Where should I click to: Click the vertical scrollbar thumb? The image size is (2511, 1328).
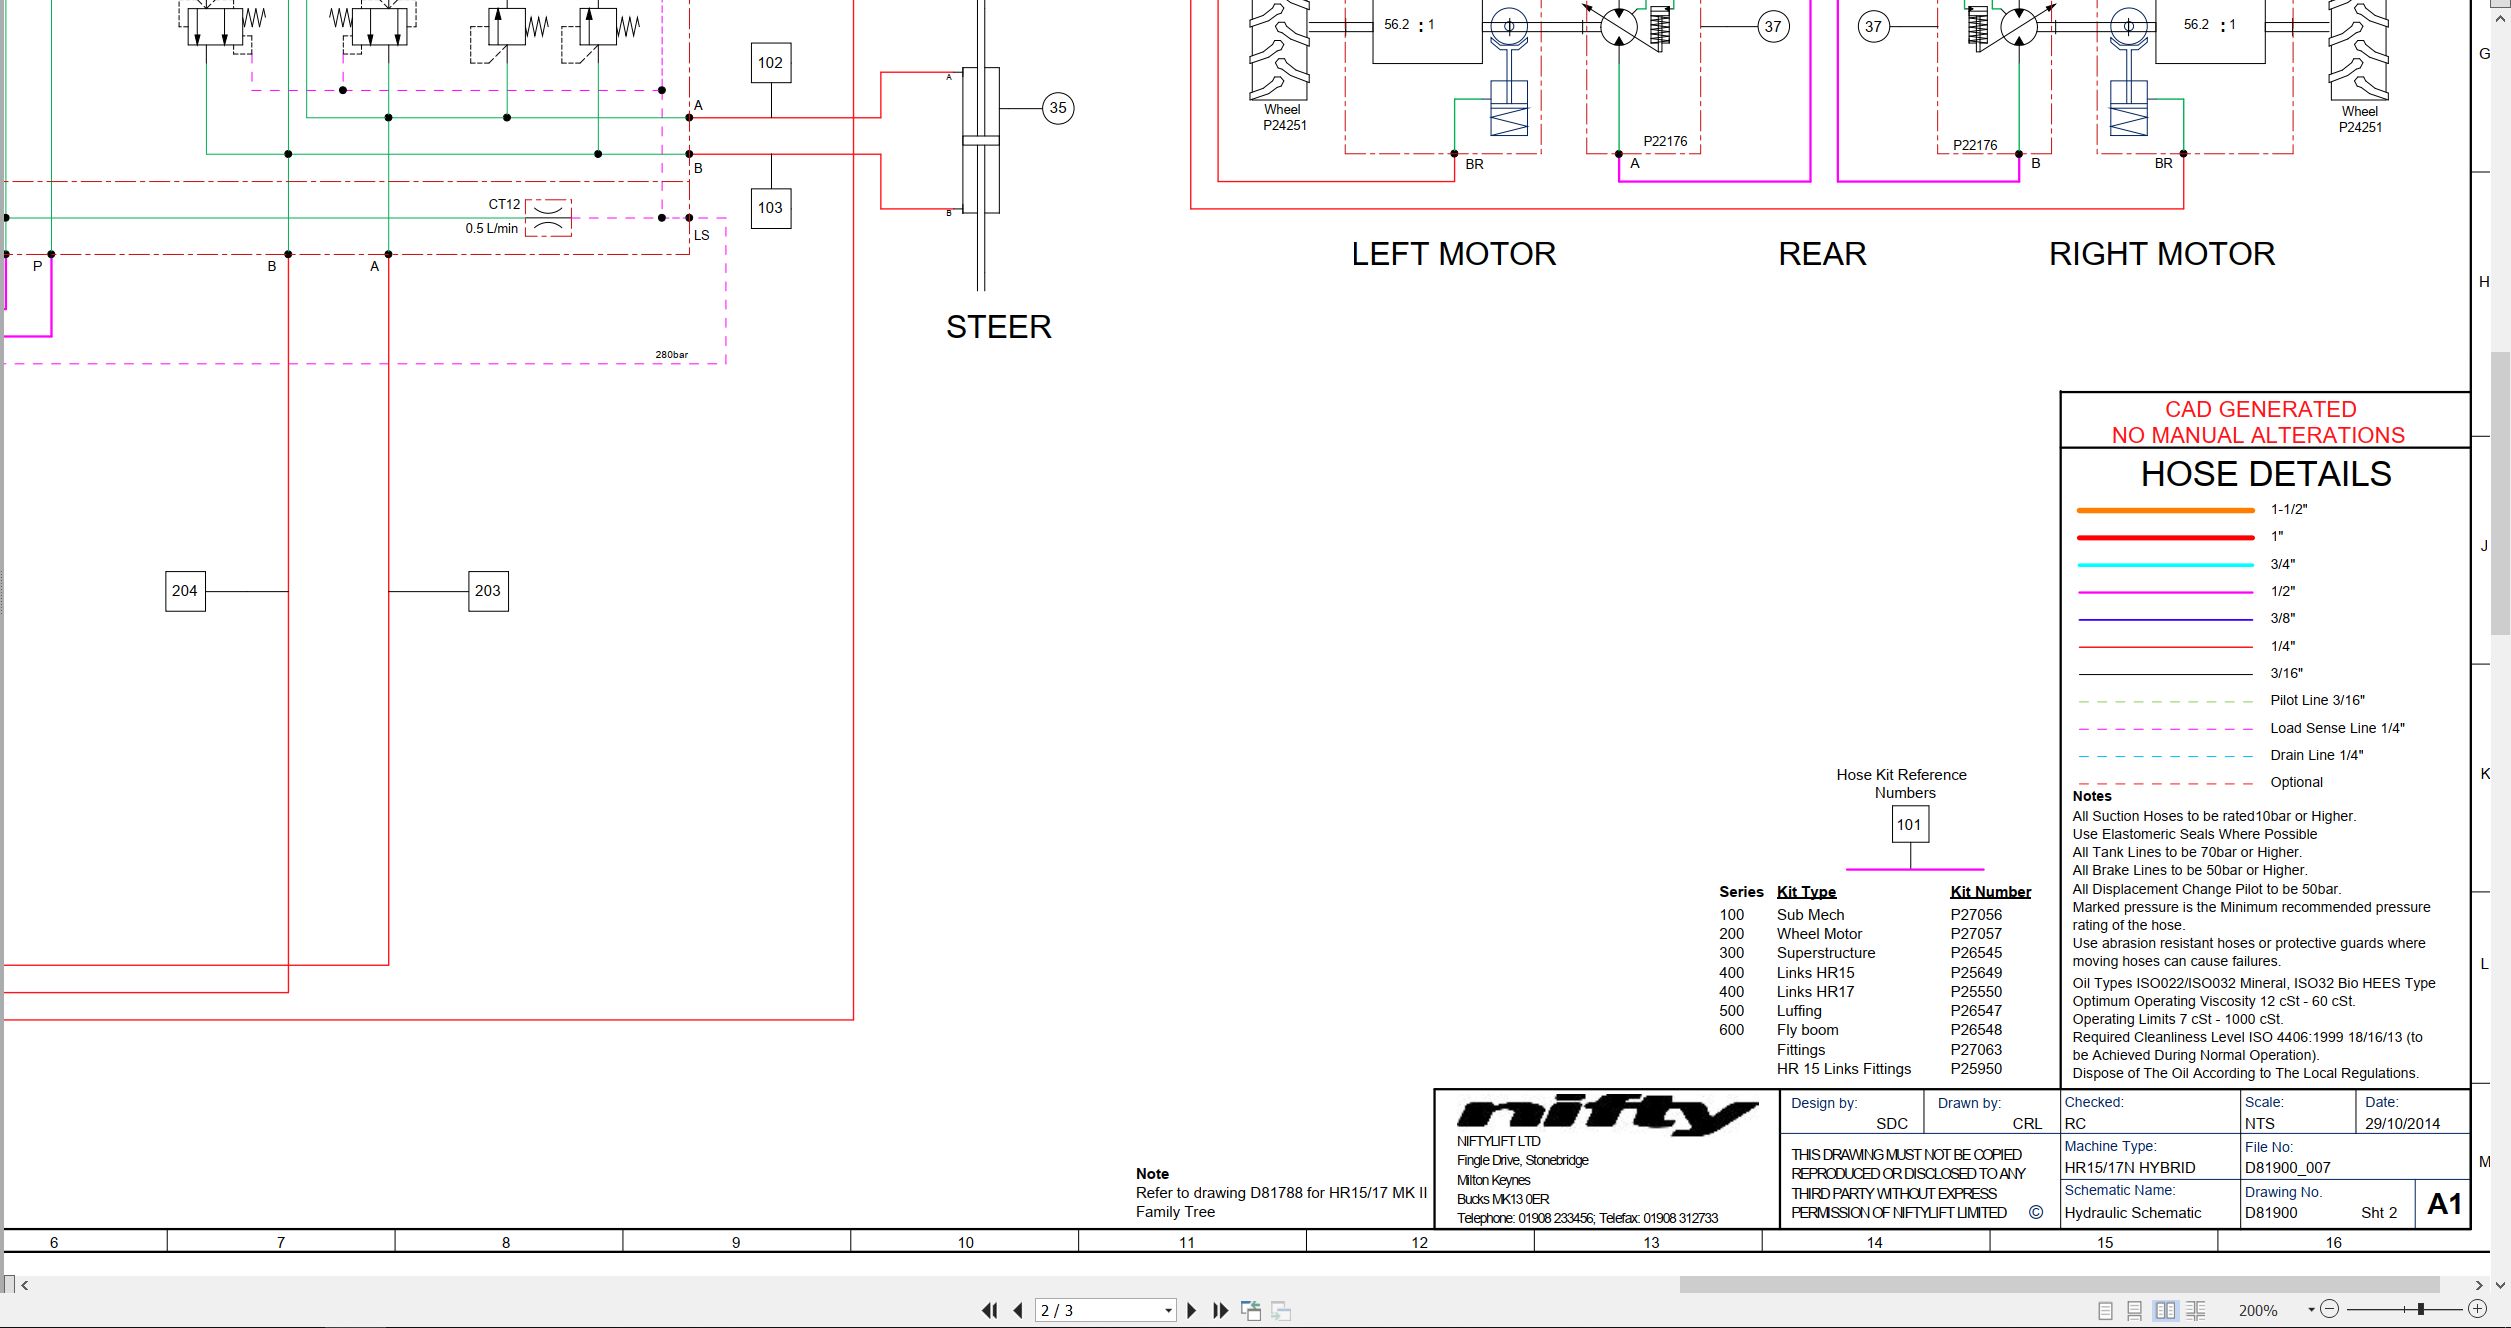click(2501, 493)
